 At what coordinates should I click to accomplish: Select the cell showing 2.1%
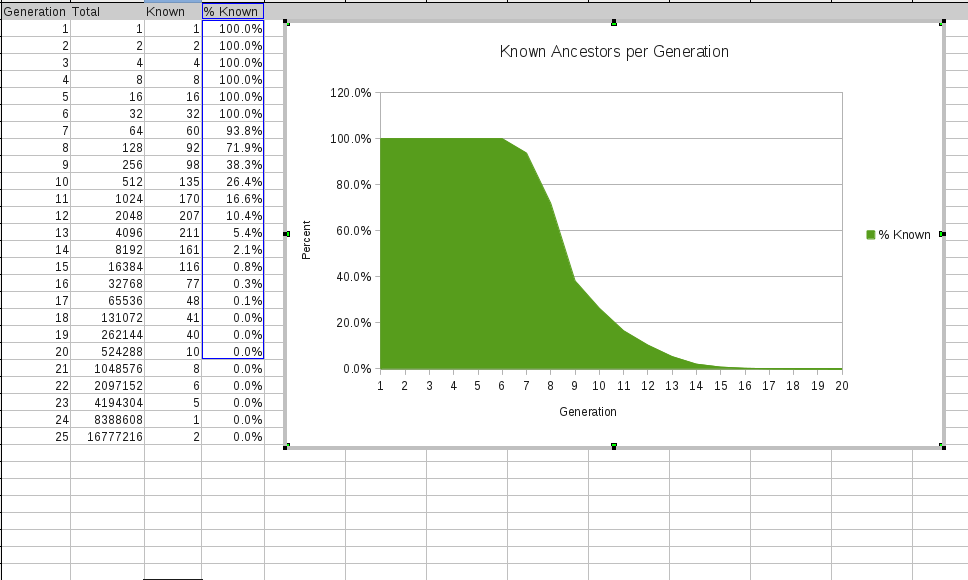click(233, 249)
